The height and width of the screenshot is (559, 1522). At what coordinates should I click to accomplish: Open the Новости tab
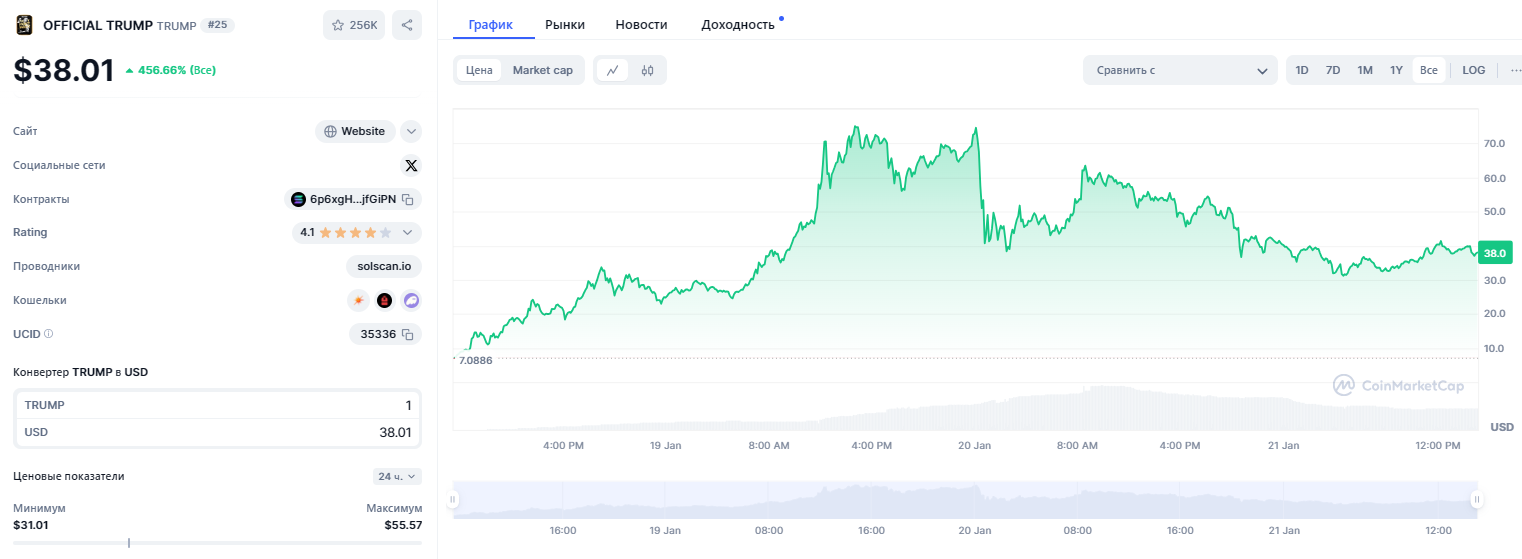pyautogui.click(x=641, y=24)
